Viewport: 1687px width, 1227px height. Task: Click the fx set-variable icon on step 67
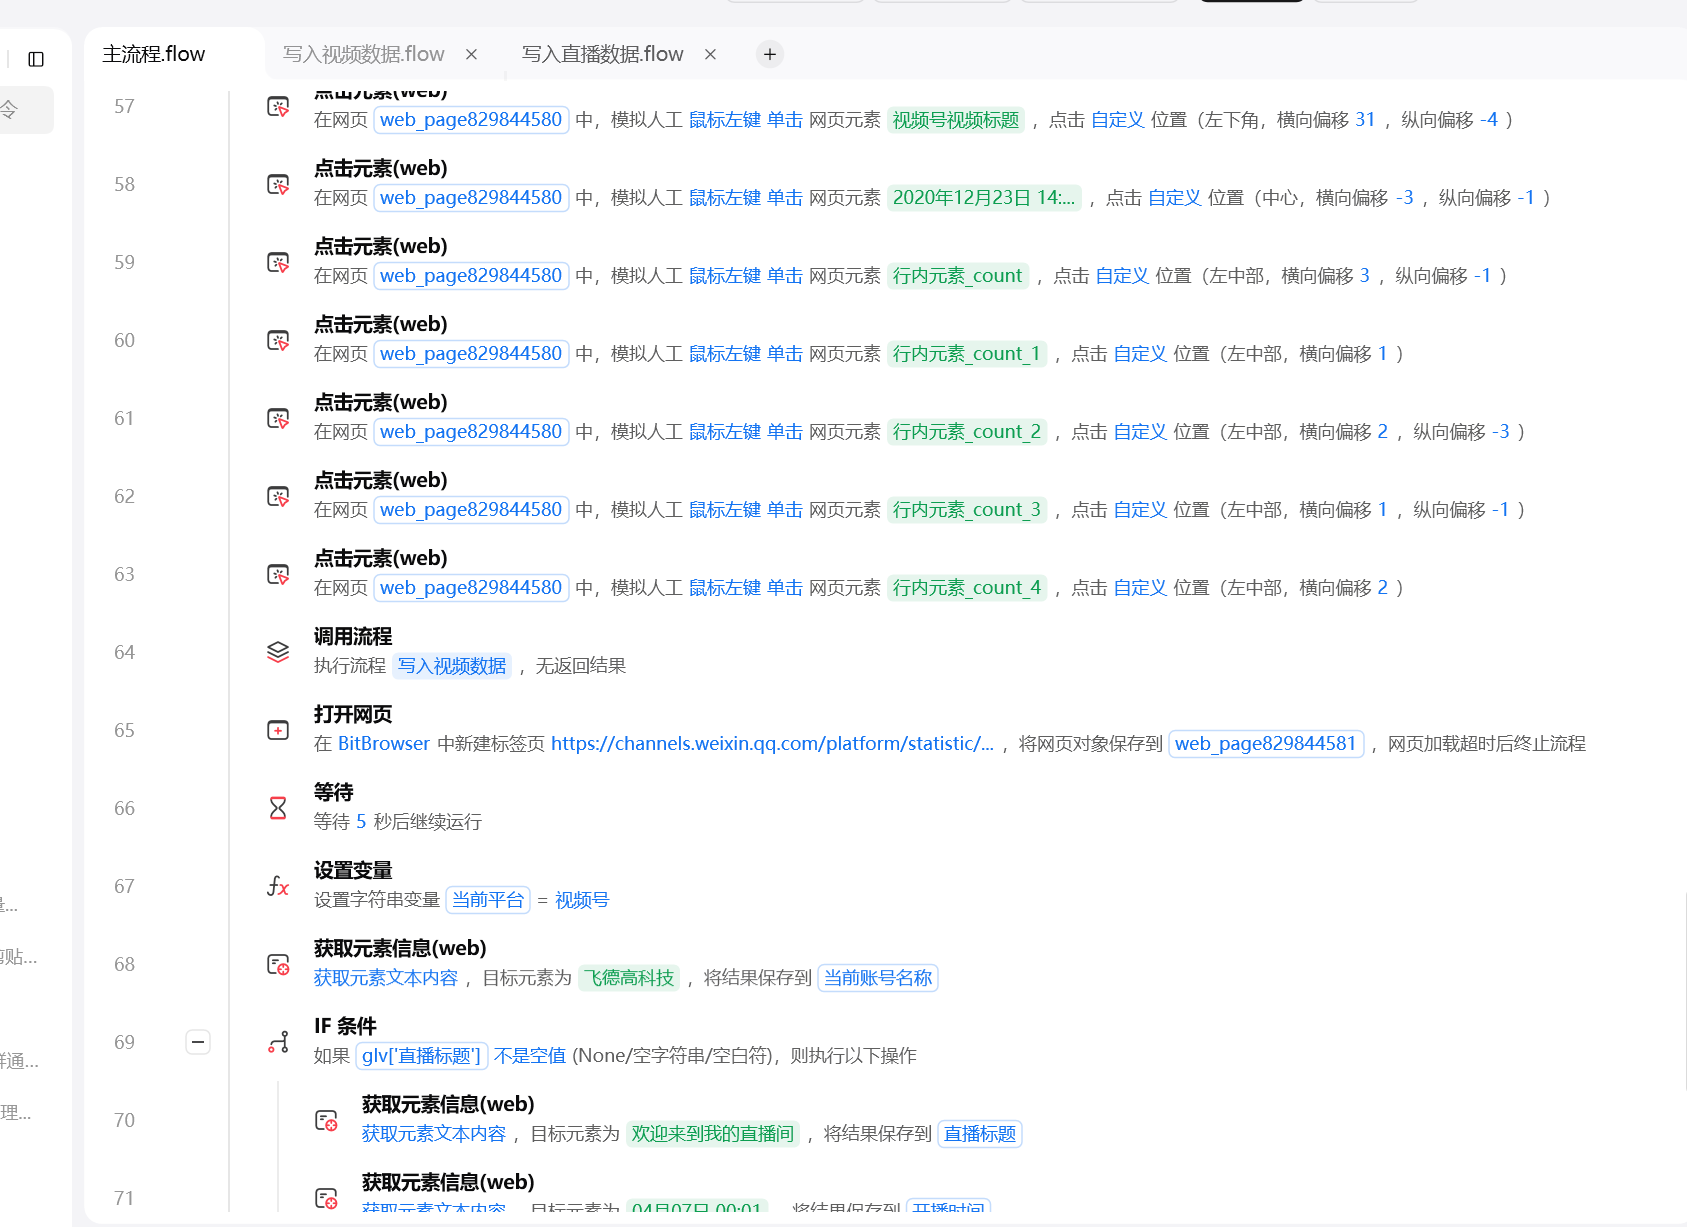pos(278,885)
